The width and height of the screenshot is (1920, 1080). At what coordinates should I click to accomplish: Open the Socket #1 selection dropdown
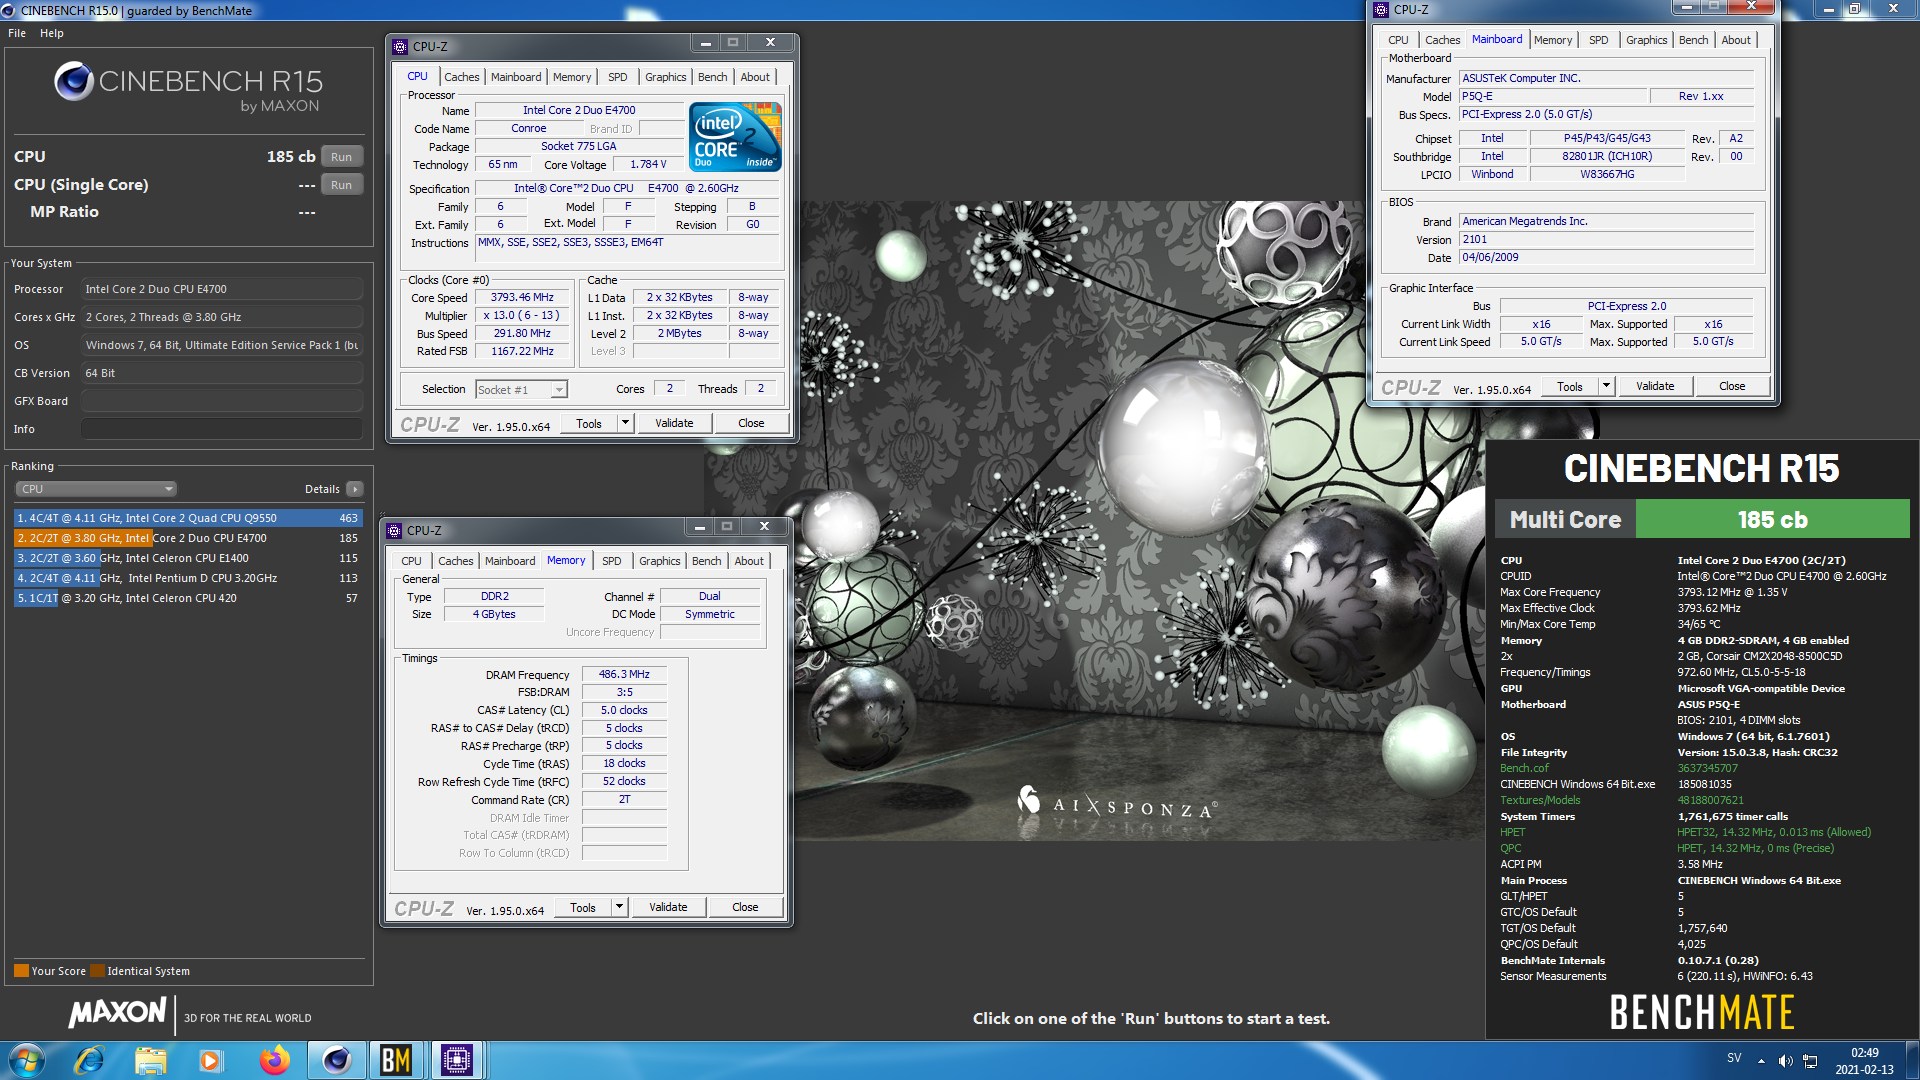click(521, 390)
